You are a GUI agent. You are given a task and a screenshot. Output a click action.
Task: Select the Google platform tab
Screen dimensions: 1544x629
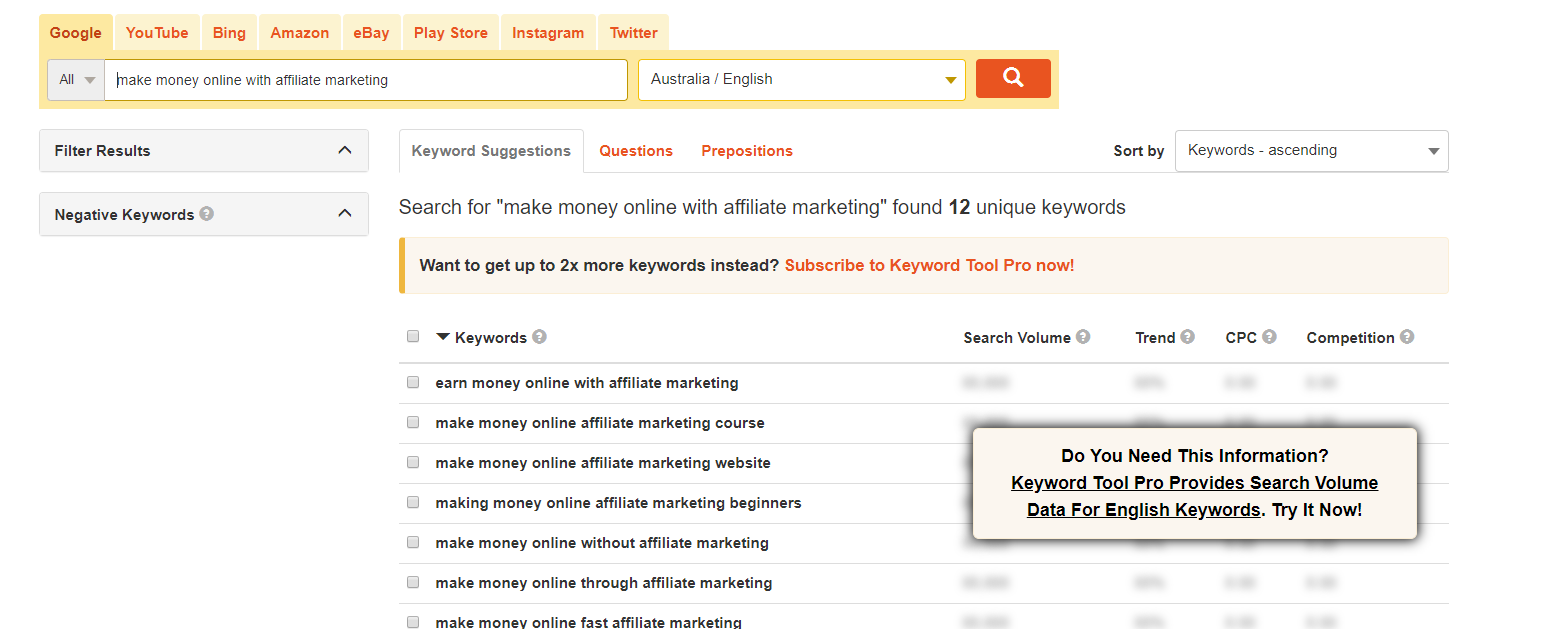tap(76, 33)
